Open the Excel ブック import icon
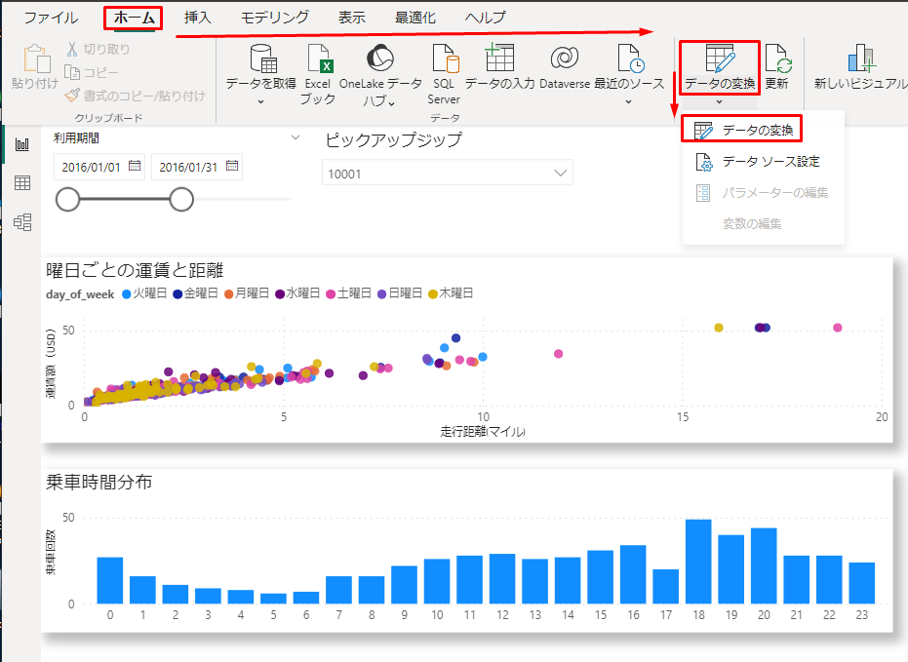 (318, 58)
